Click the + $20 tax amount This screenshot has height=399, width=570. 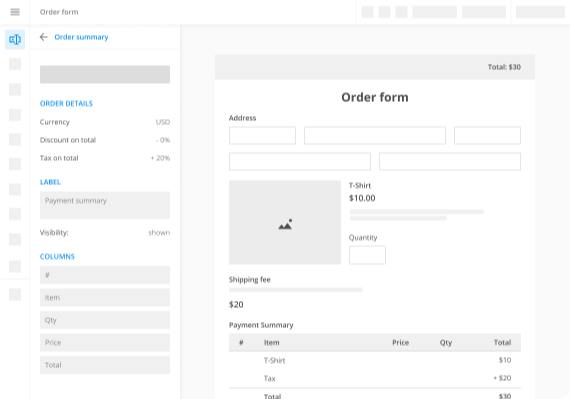pyautogui.click(x=502, y=378)
